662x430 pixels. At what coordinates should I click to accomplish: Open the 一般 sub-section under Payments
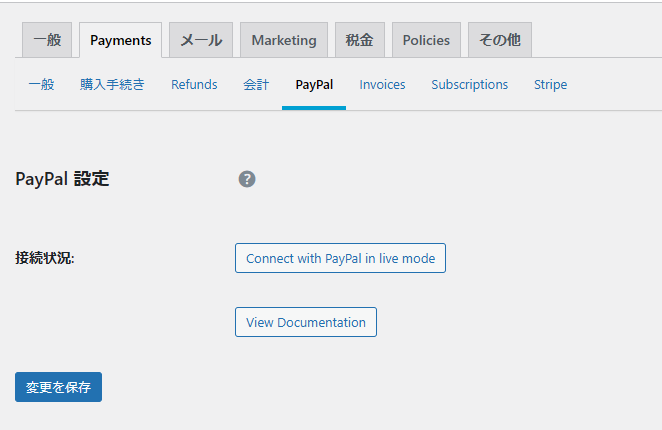[x=41, y=85]
